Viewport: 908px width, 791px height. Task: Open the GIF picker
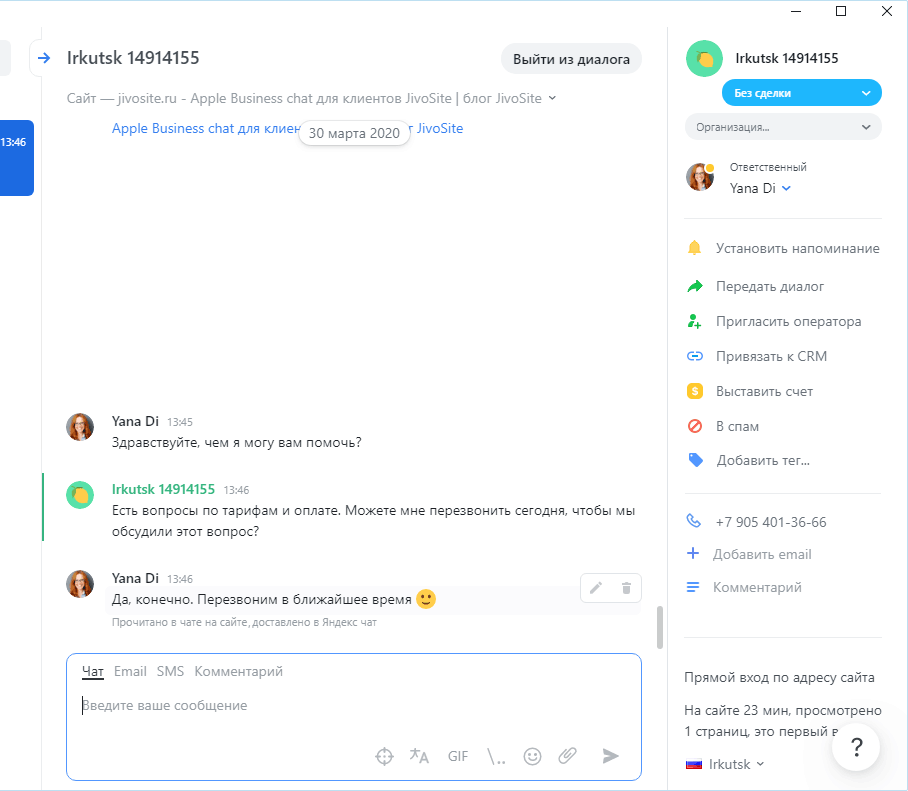pyautogui.click(x=457, y=756)
